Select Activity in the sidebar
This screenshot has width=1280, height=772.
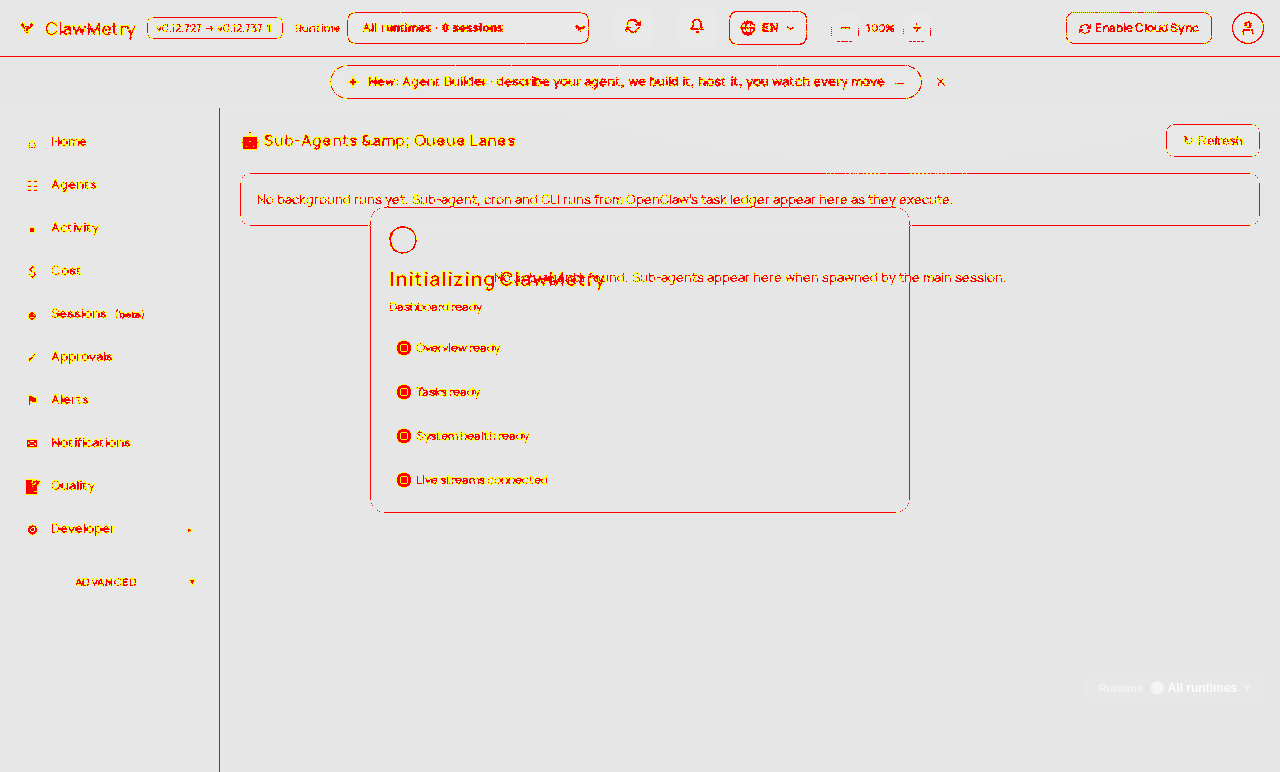click(x=110, y=228)
